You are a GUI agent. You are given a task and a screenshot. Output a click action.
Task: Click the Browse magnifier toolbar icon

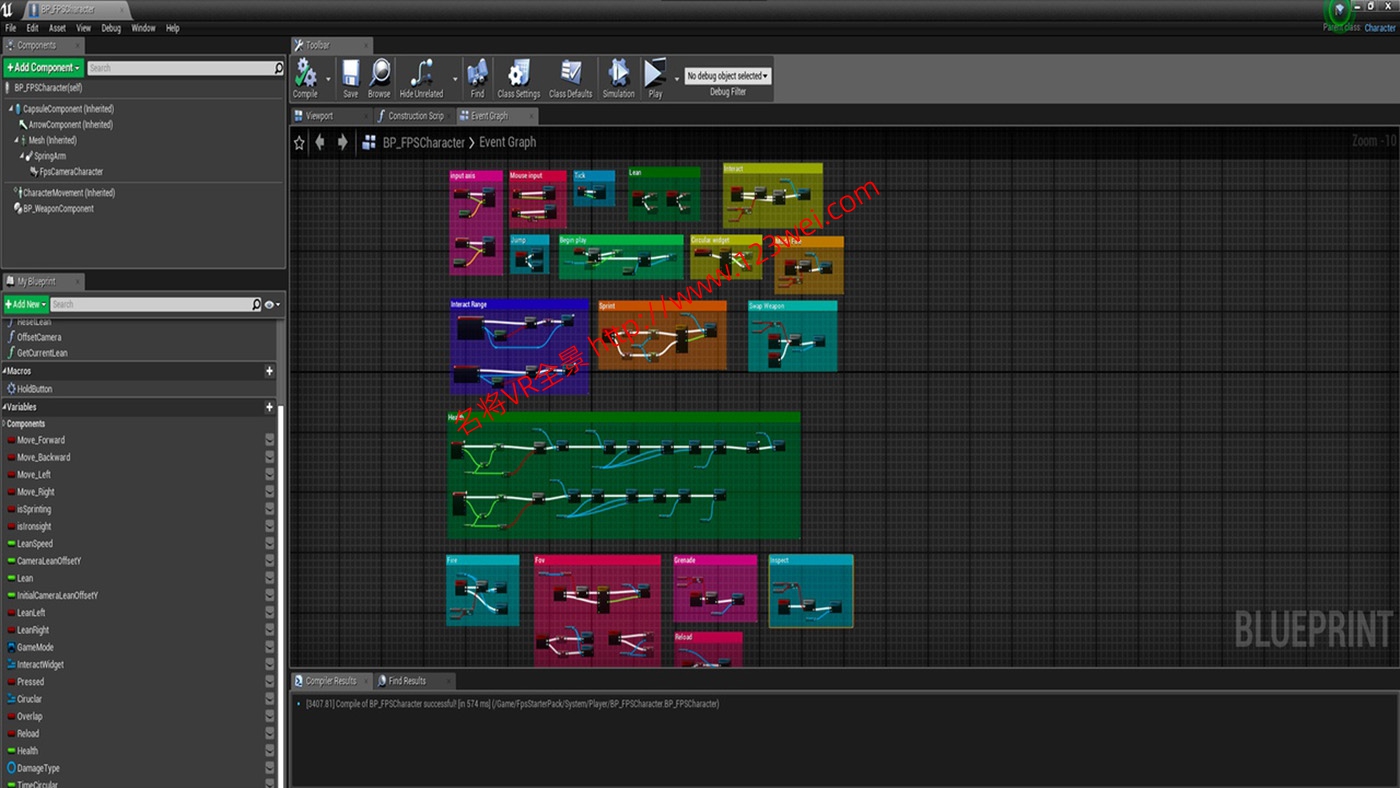pyautogui.click(x=379, y=77)
